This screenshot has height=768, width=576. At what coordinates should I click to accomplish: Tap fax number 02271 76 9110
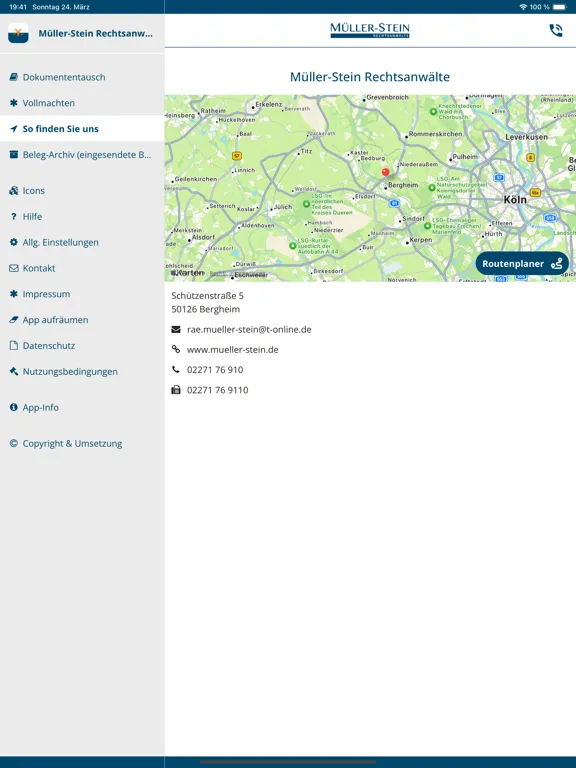click(x=217, y=390)
